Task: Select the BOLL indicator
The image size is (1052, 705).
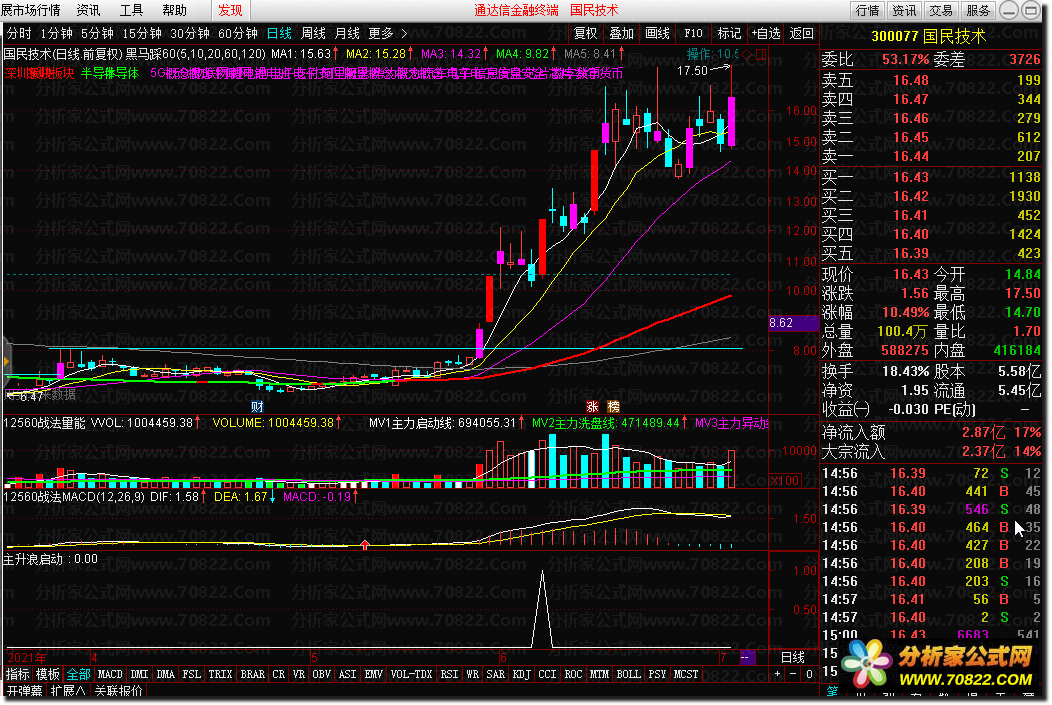Action: (x=628, y=674)
